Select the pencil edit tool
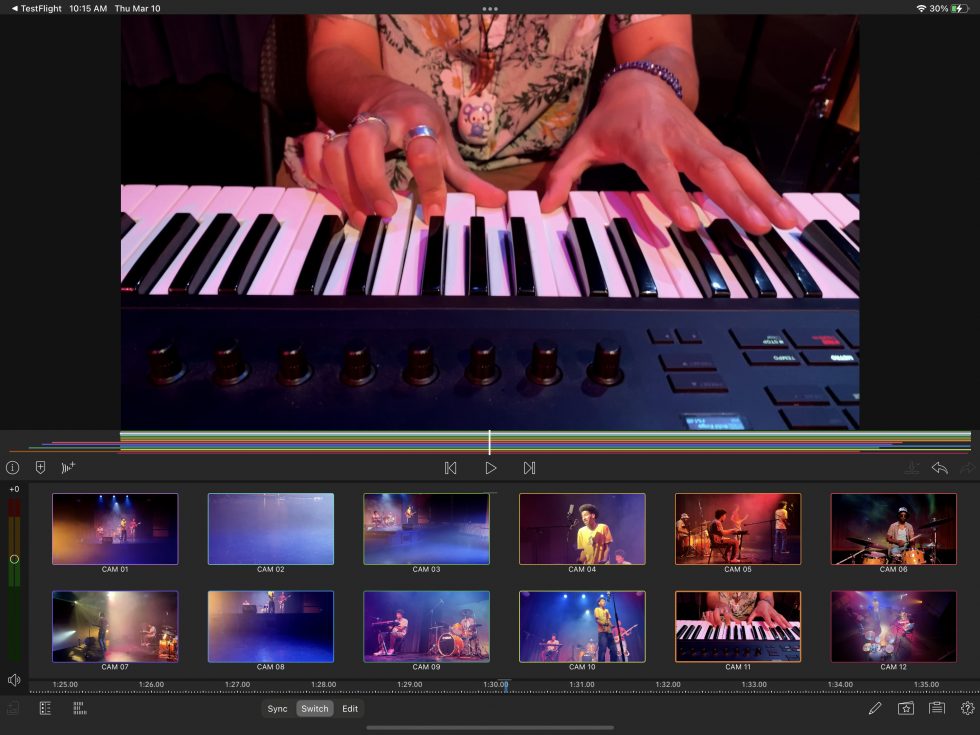Screen dimensions: 980x735 874,708
